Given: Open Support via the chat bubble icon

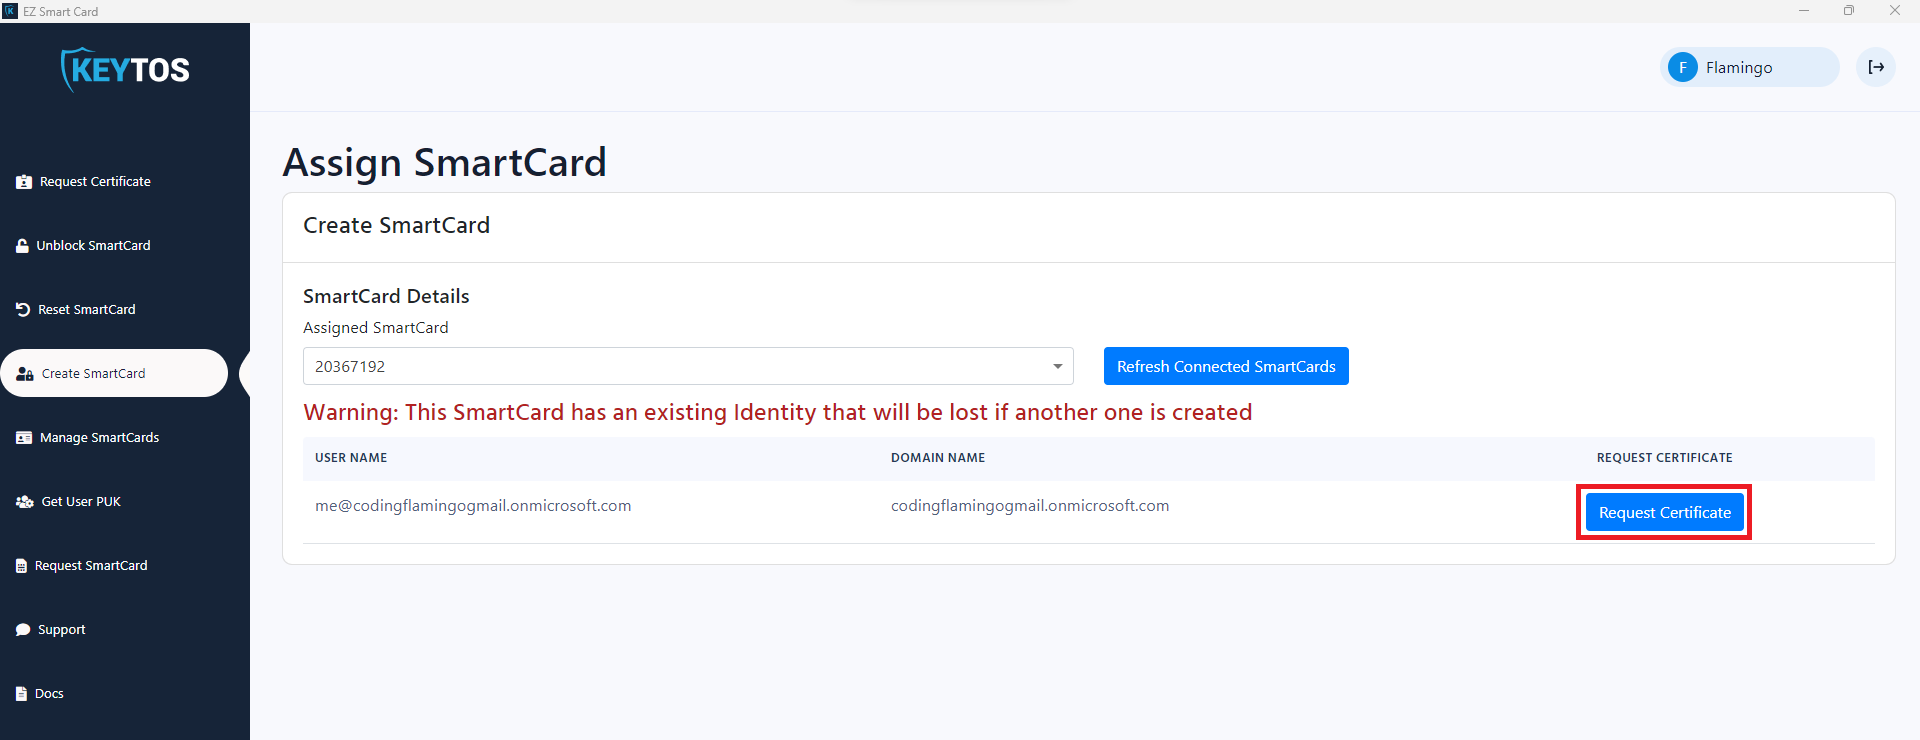Looking at the screenshot, I should pyautogui.click(x=22, y=629).
